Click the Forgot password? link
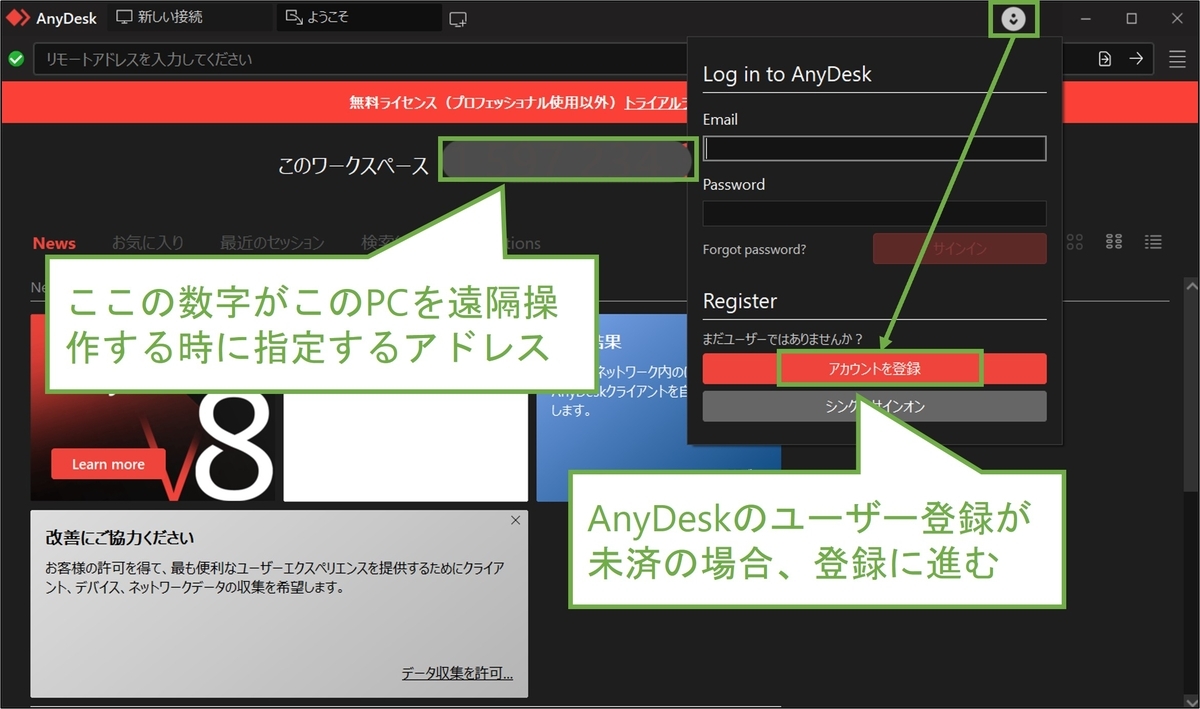The height and width of the screenshot is (709, 1200). pyautogui.click(x=754, y=249)
